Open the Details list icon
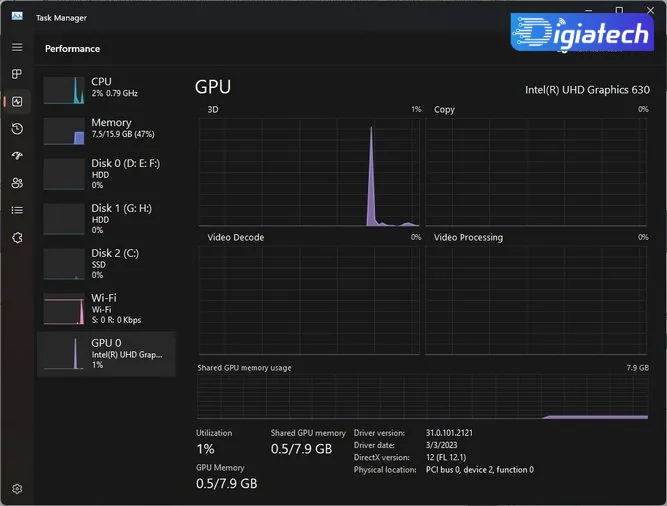 (x=17, y=210)
